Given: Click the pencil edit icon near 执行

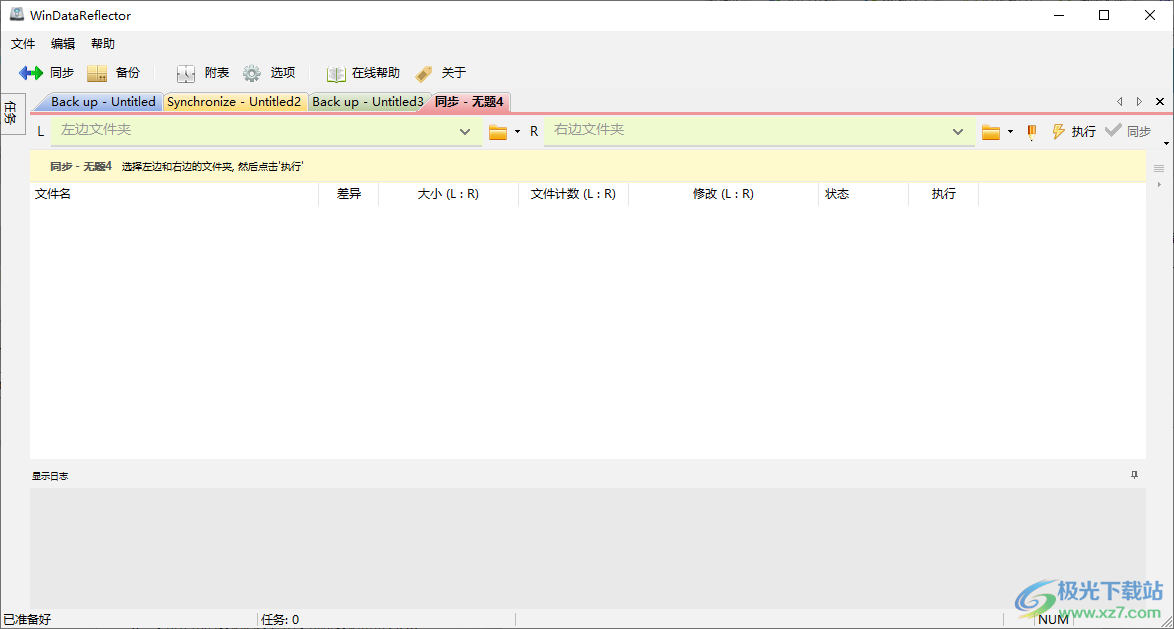Looking at the screenshot, I should click(1031, 131).
